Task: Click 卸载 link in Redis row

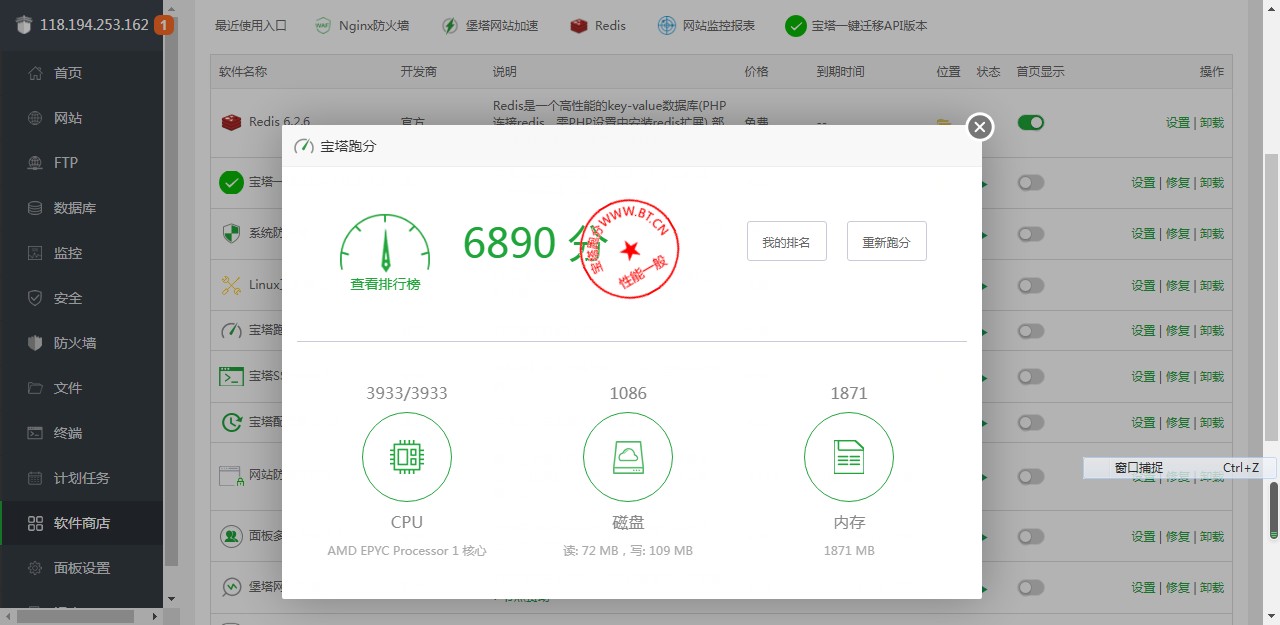Action: (1212, 122)
